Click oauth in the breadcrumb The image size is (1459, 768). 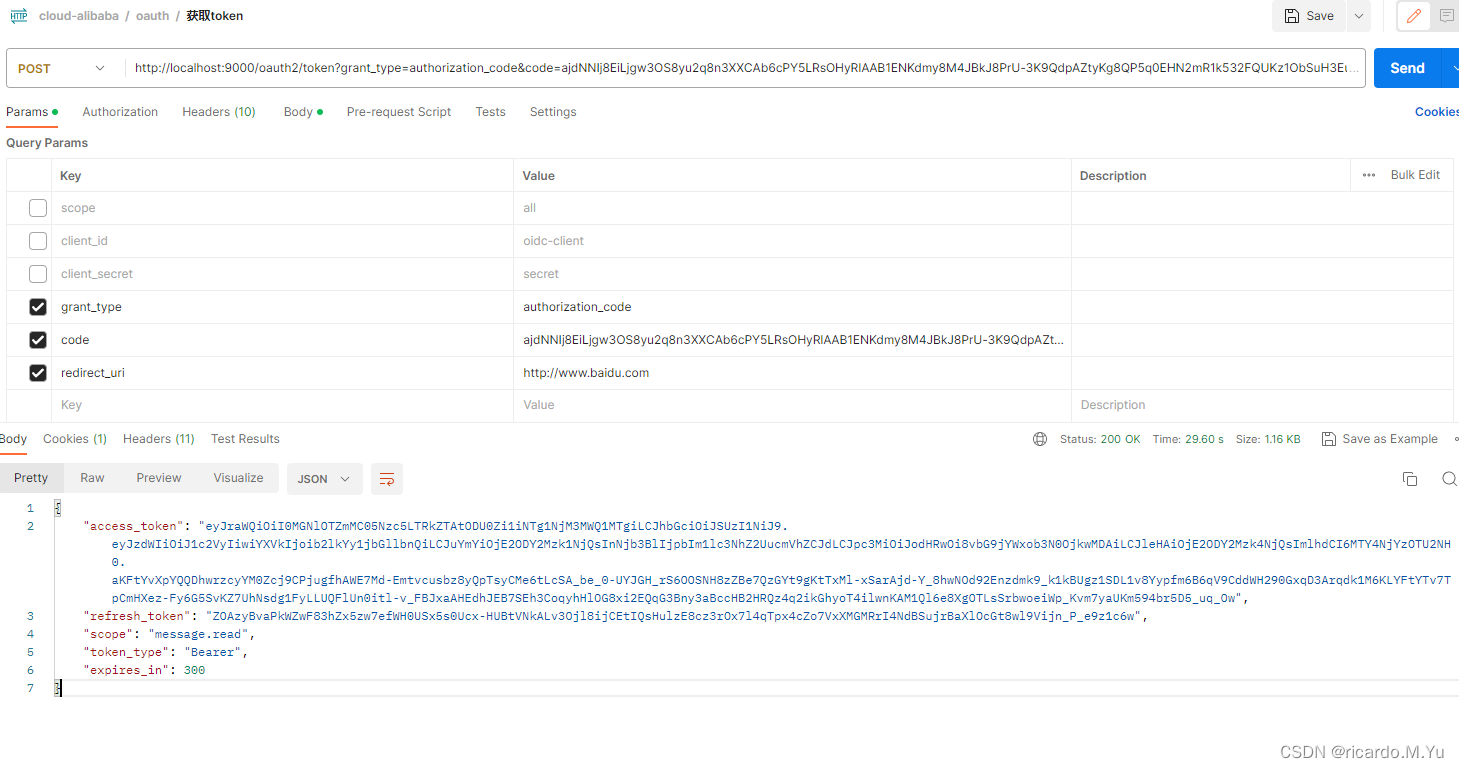tap(153, 16)
